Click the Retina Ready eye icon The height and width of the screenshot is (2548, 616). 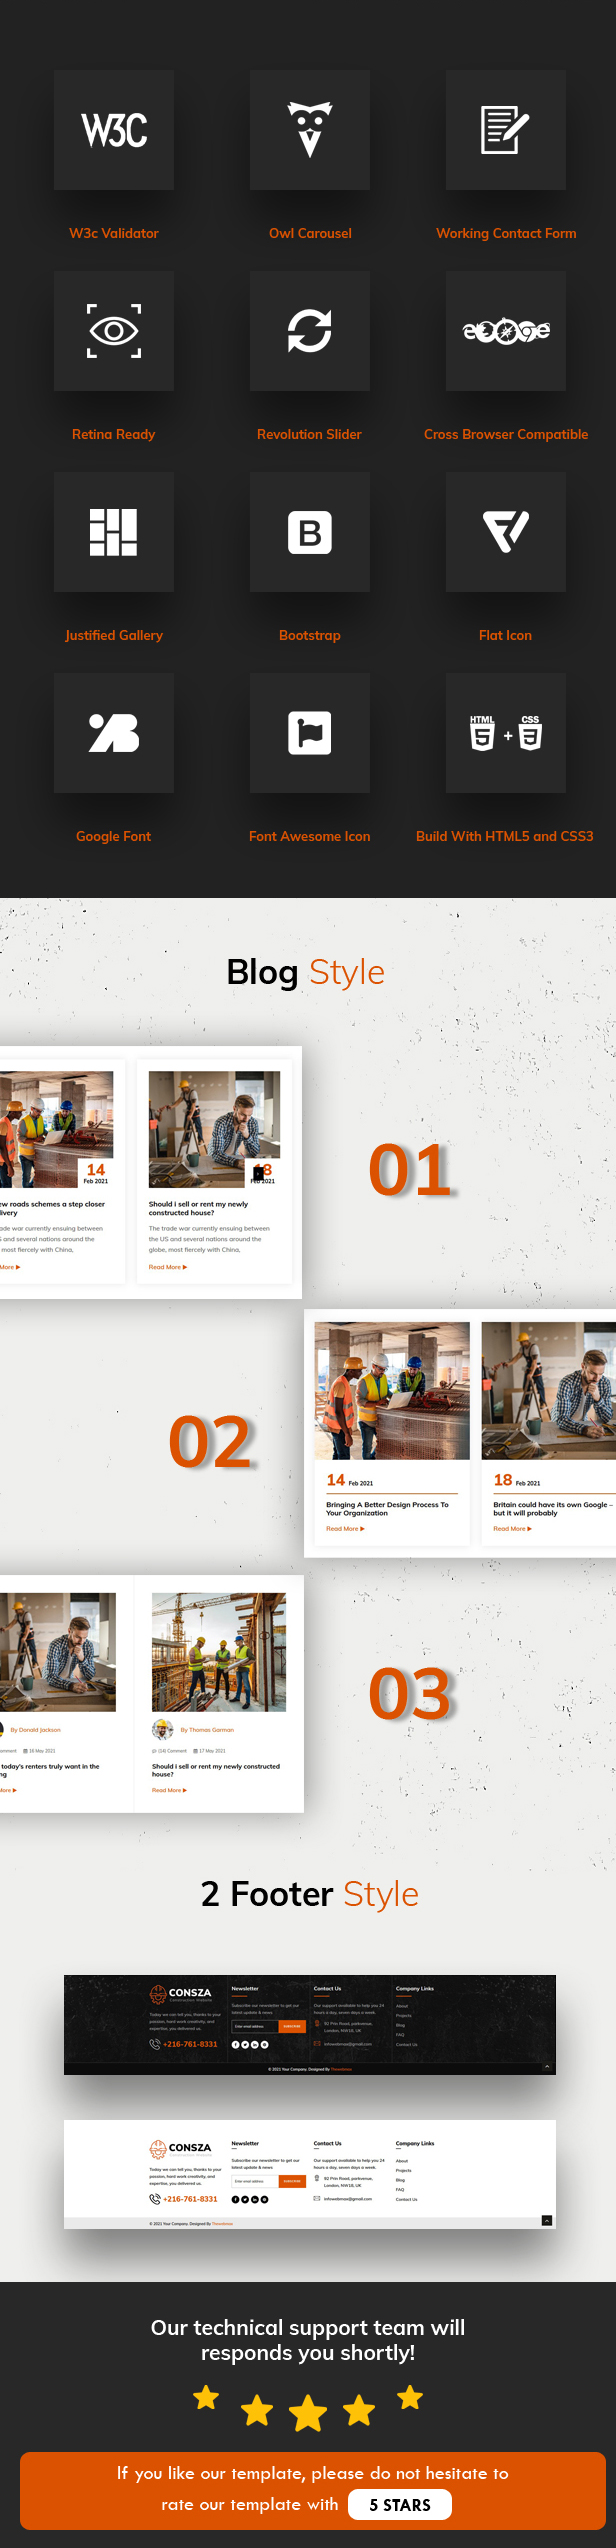pos(114,331)
